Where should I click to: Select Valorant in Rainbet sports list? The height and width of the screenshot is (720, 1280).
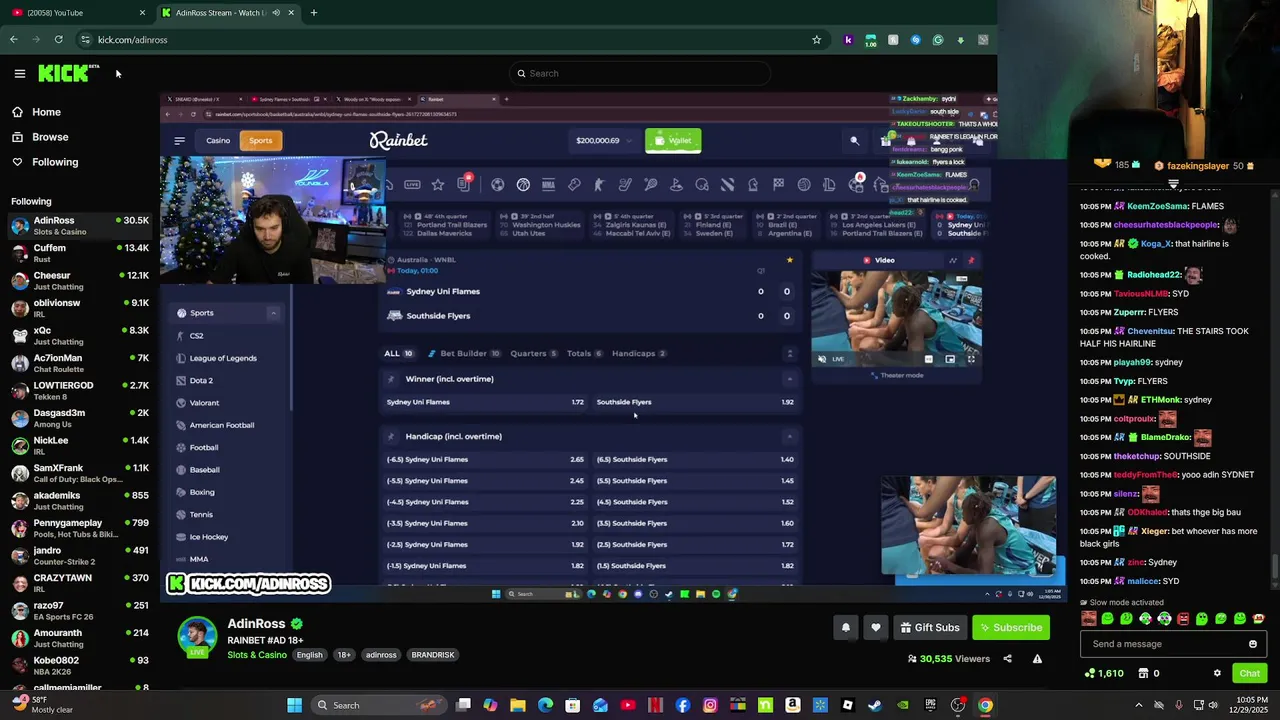point(204,403)
